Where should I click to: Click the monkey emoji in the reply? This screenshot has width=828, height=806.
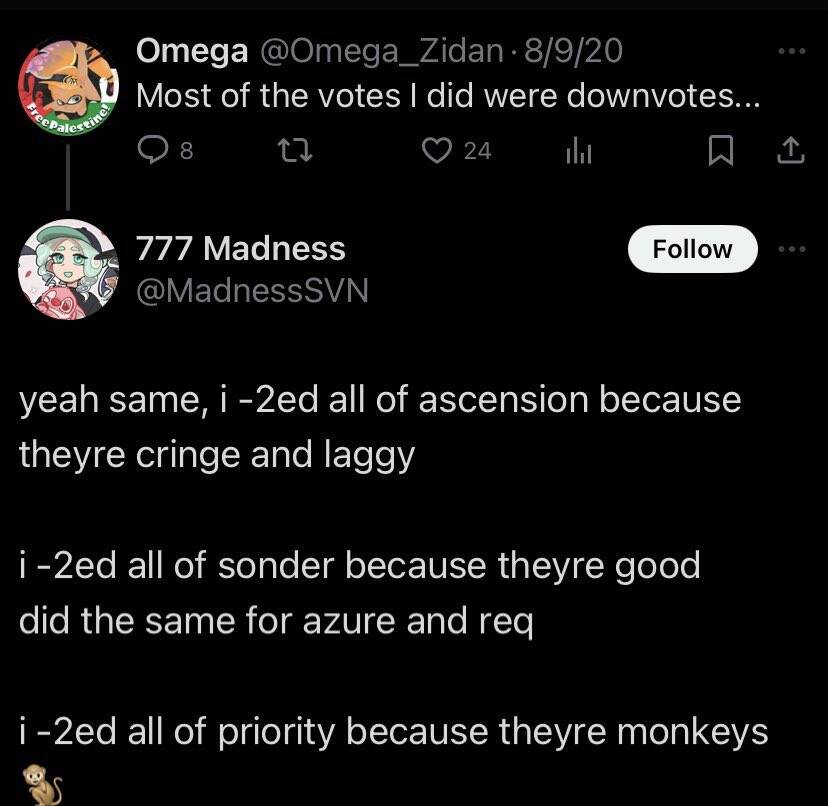pos(36,784)
